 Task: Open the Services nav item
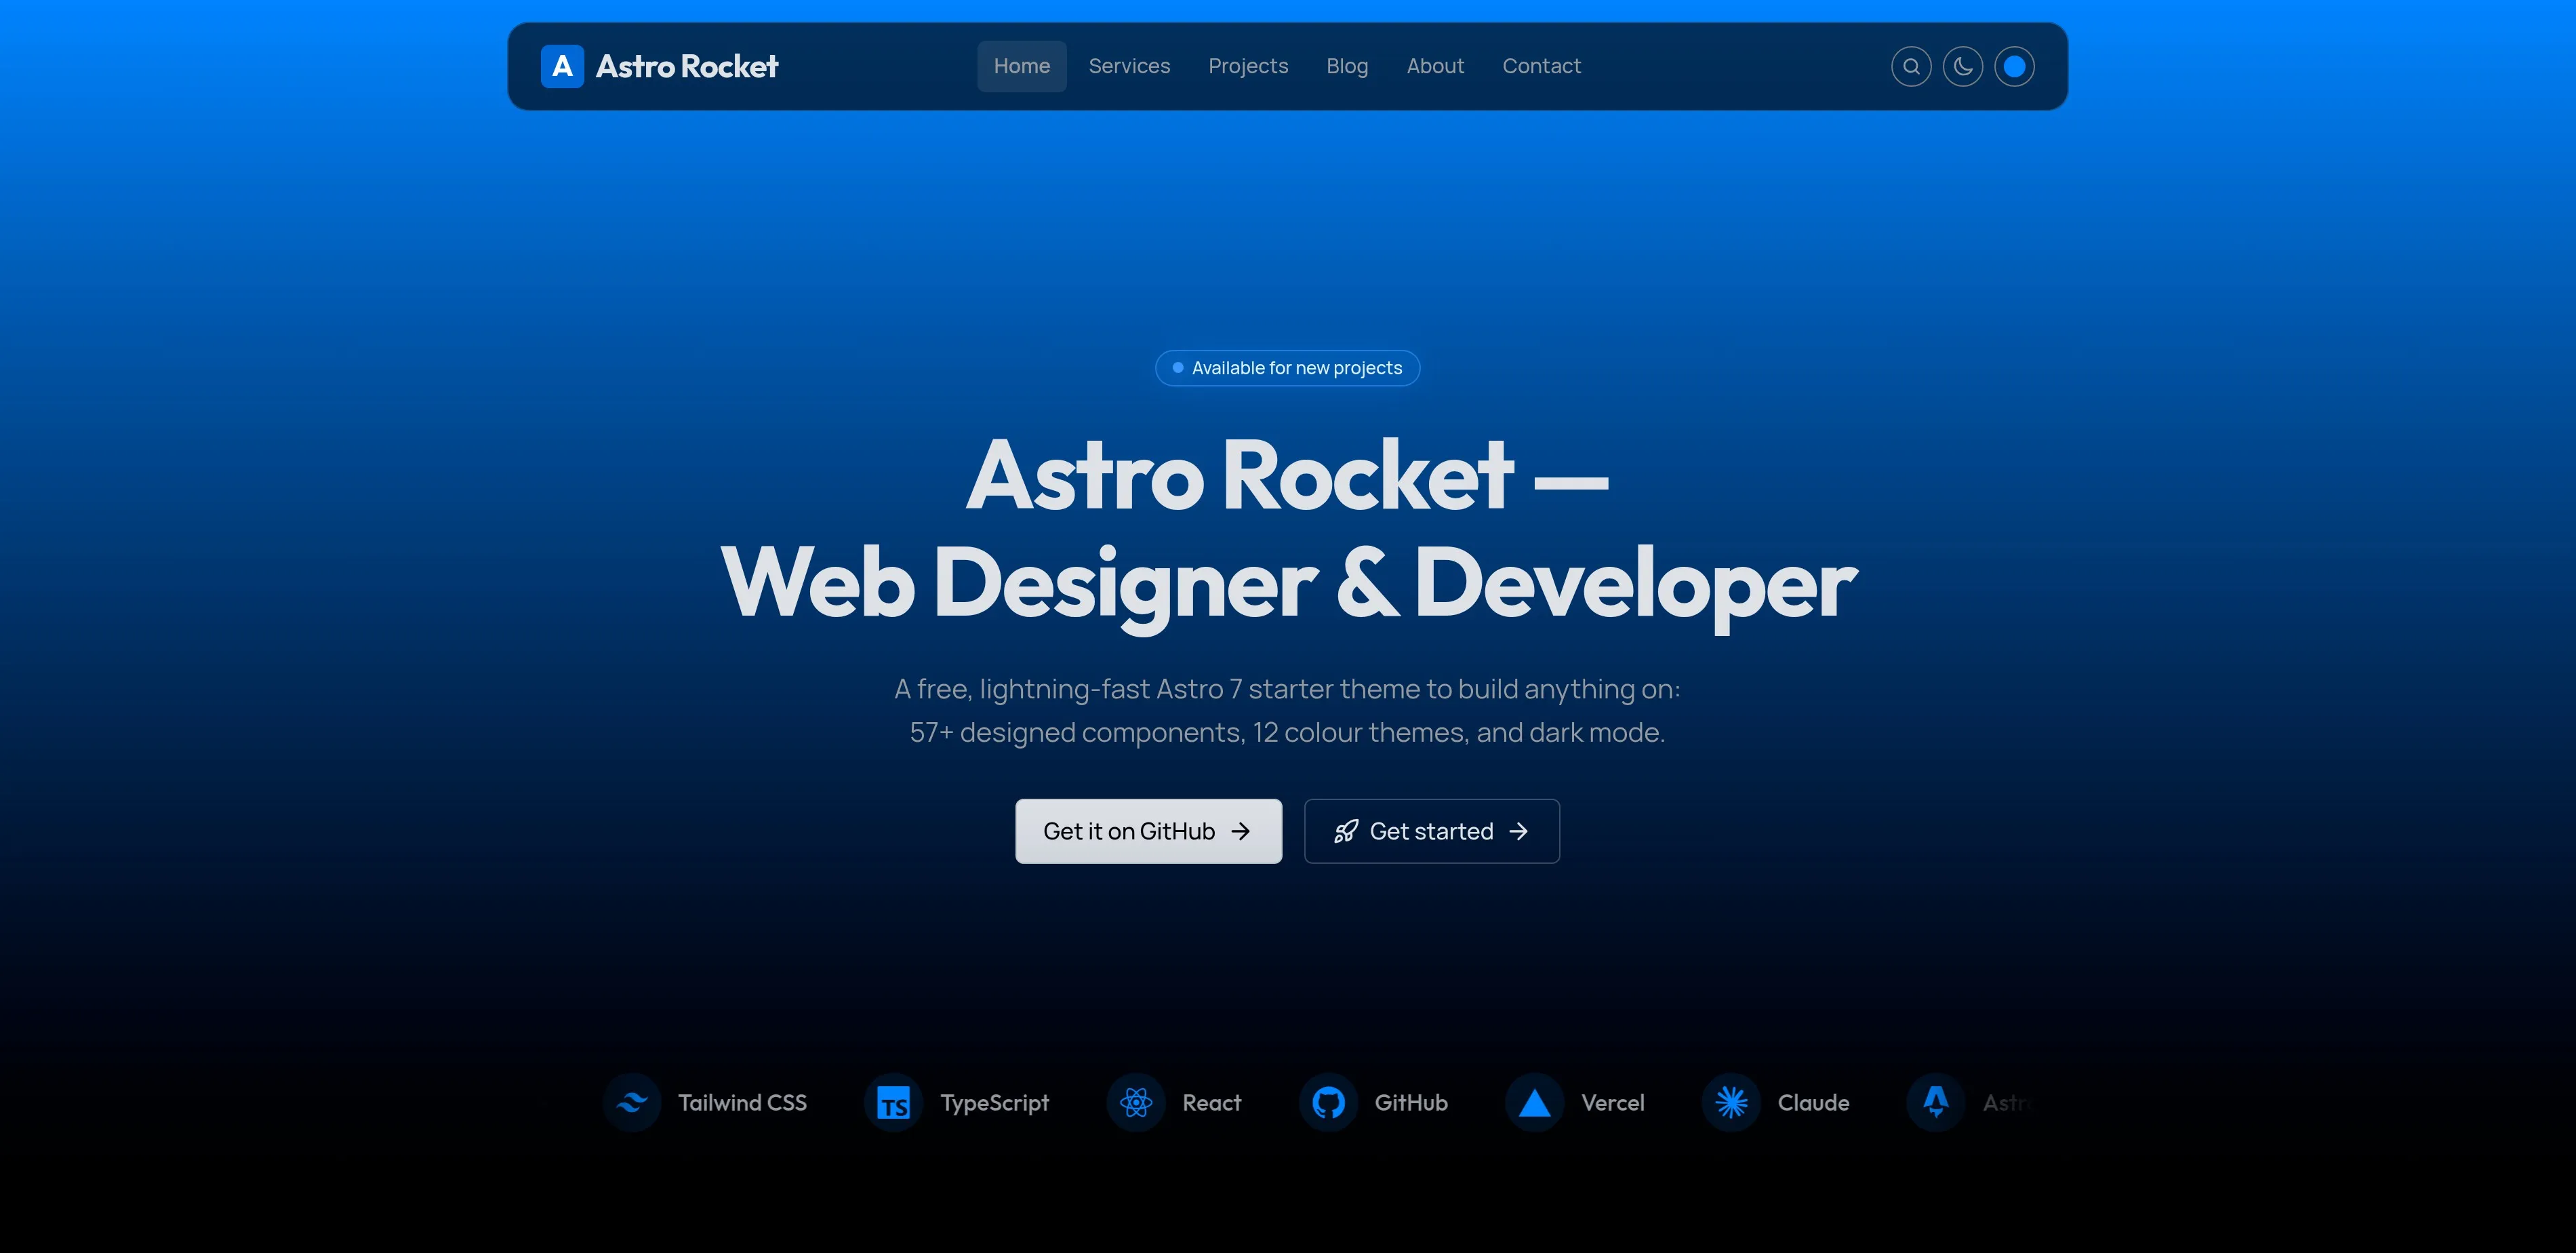tap(1129, 66)
